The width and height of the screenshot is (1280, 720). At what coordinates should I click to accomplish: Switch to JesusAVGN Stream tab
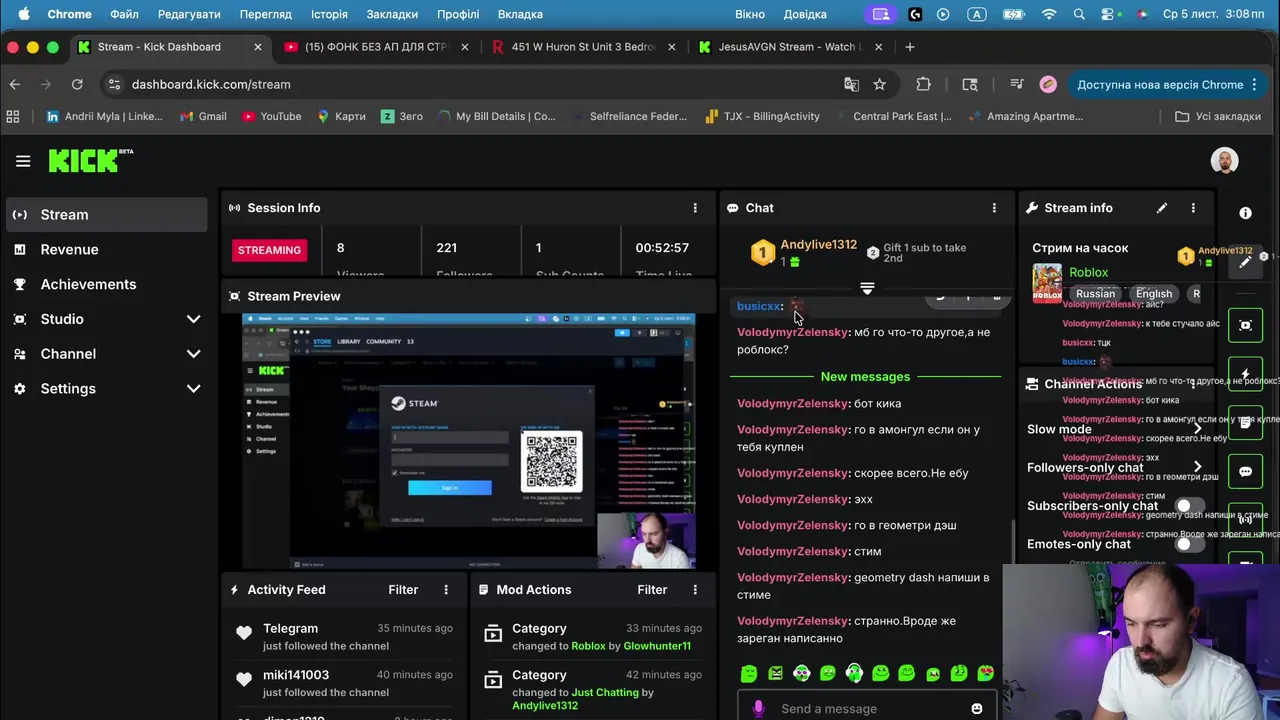790,47
